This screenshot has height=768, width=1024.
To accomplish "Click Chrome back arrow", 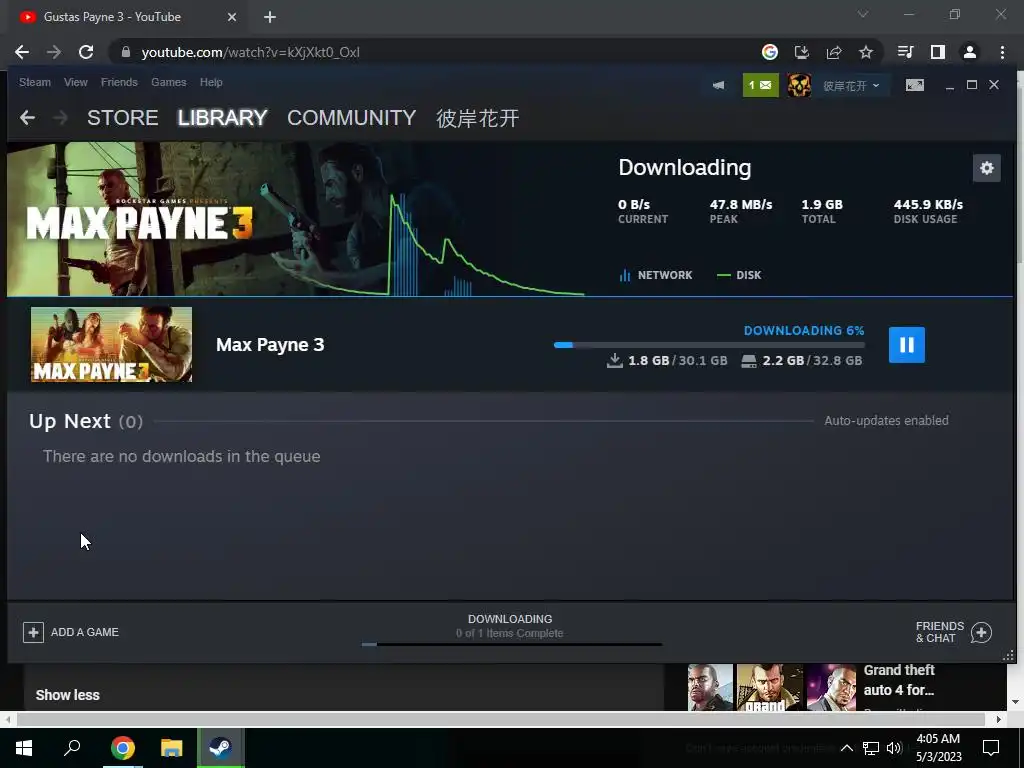I will click(22, 52).
